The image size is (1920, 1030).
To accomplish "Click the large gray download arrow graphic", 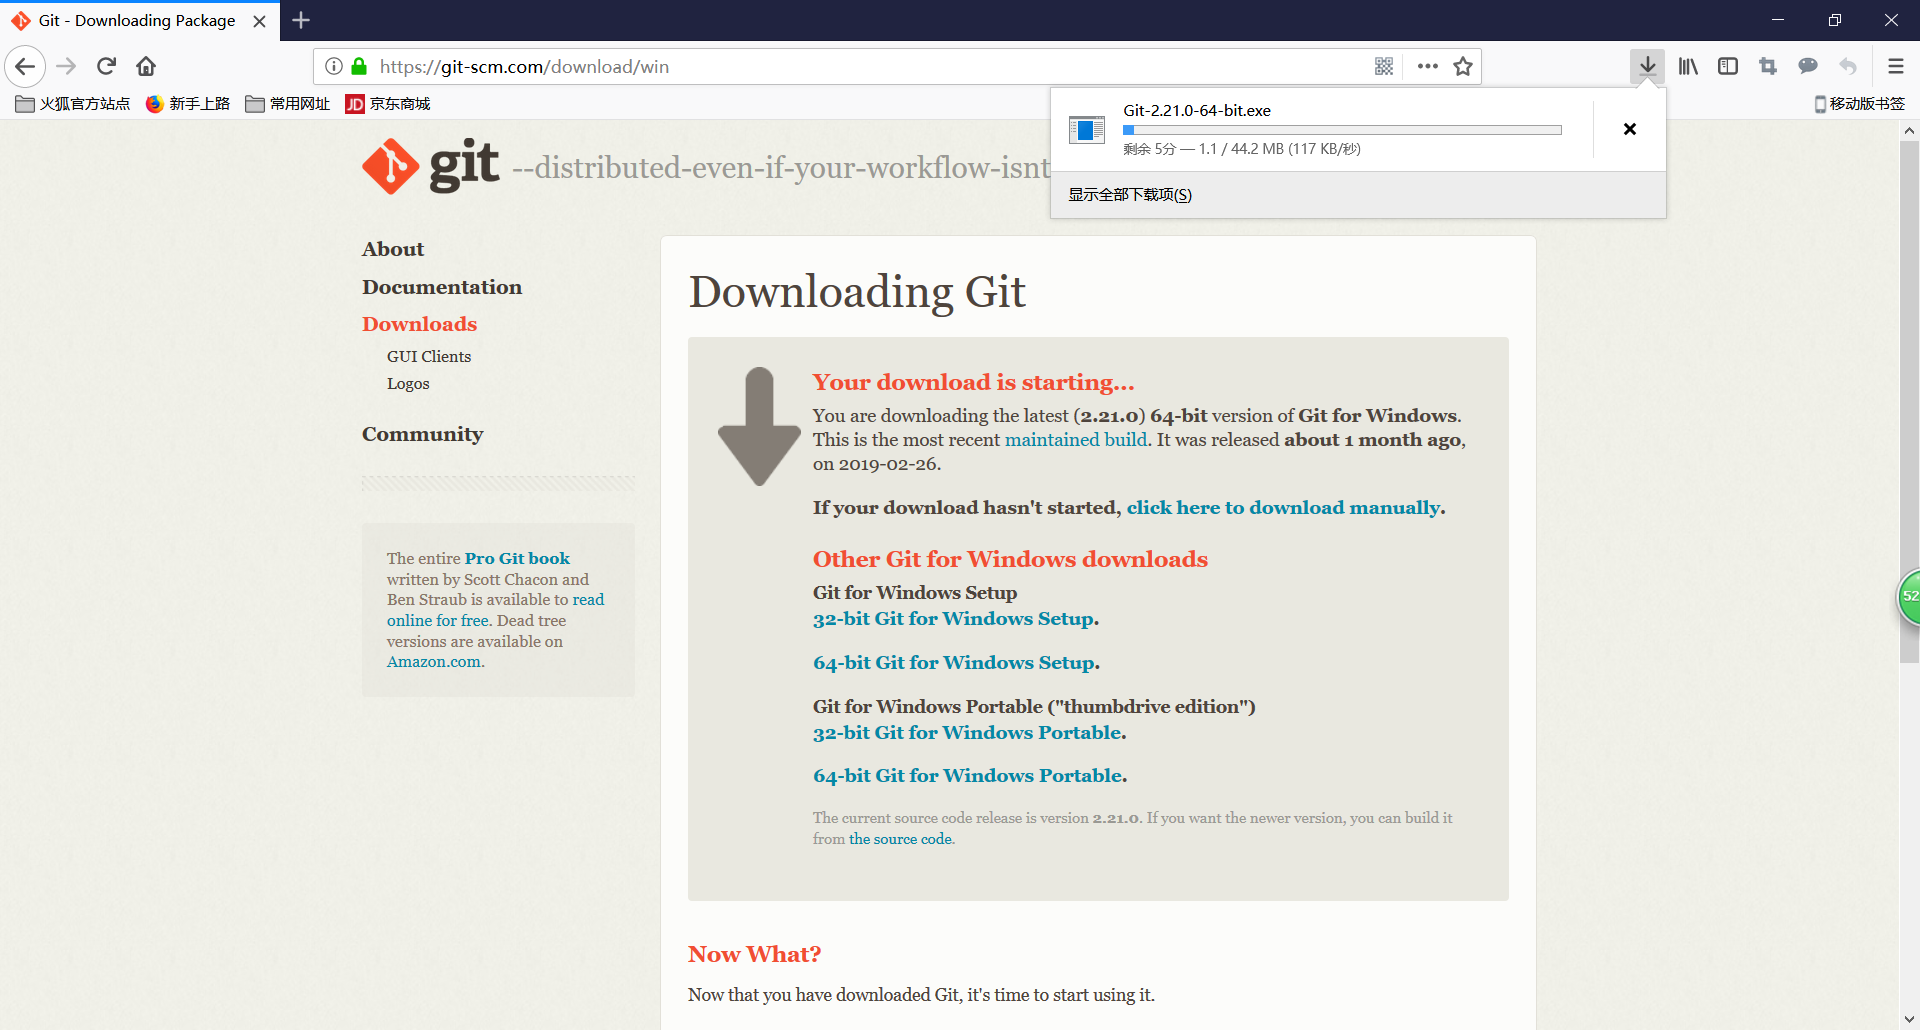I will [759, 427].
